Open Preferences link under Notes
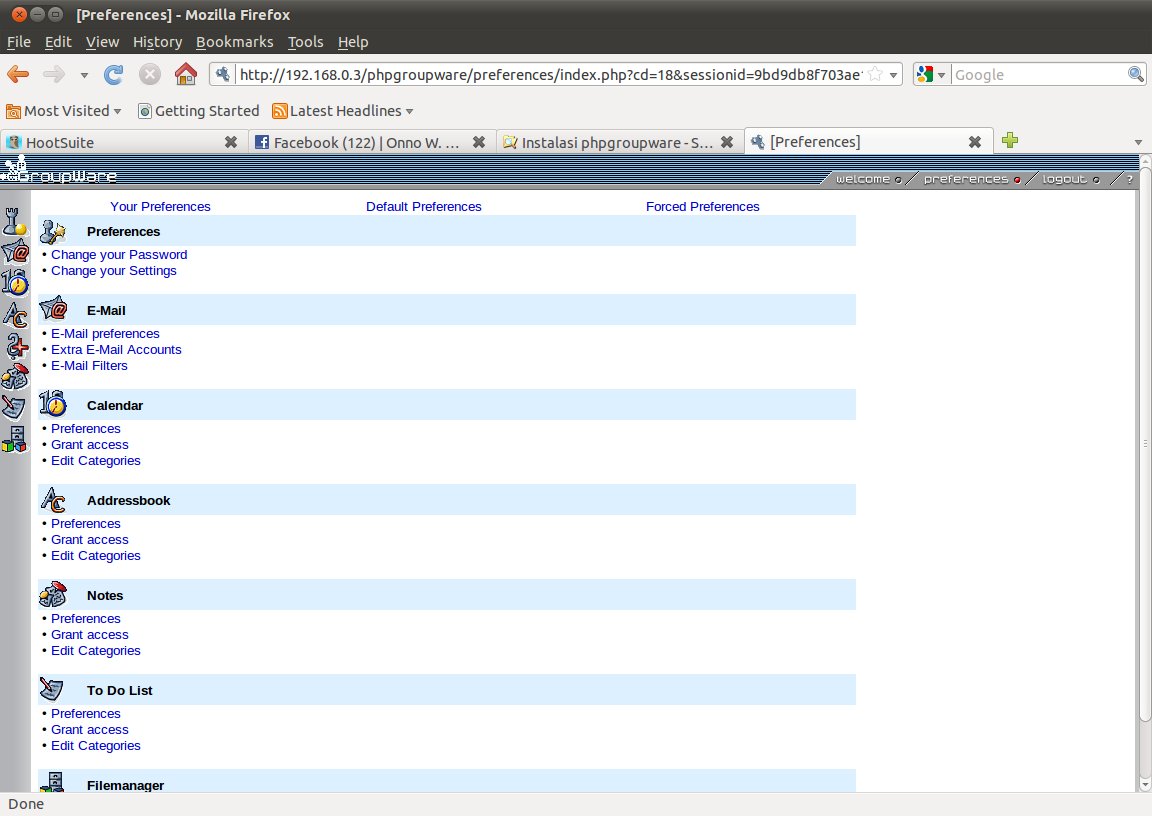 (85, 618)
